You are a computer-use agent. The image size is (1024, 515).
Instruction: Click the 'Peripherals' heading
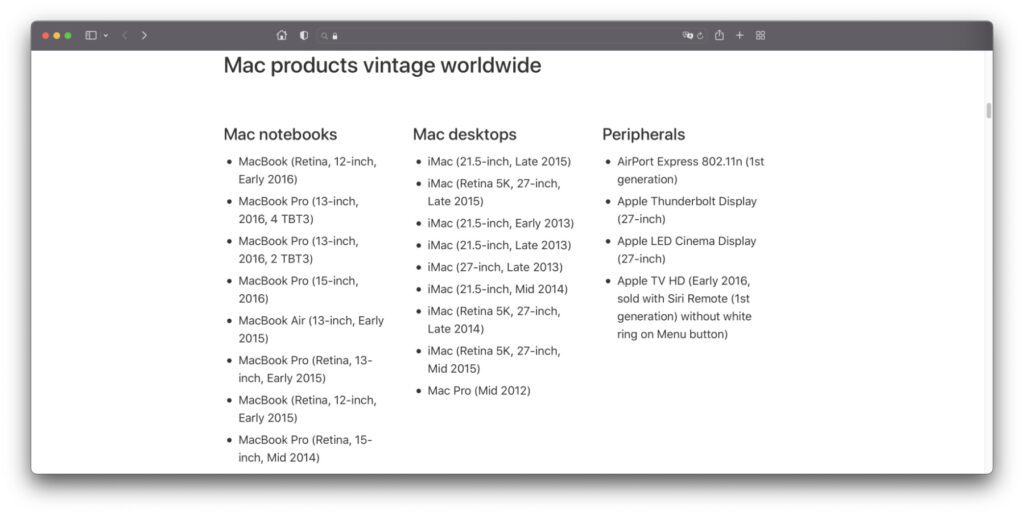tap(643, 134)
